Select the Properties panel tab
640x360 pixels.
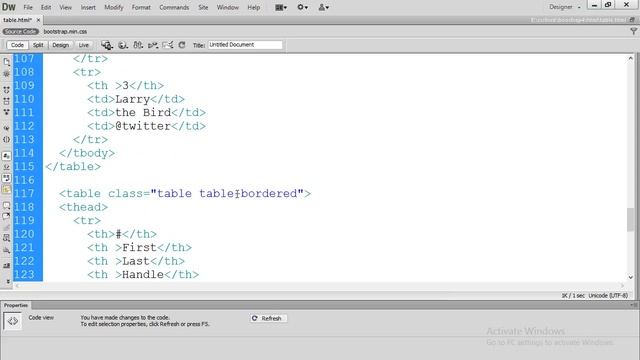[x=16, y=305]
